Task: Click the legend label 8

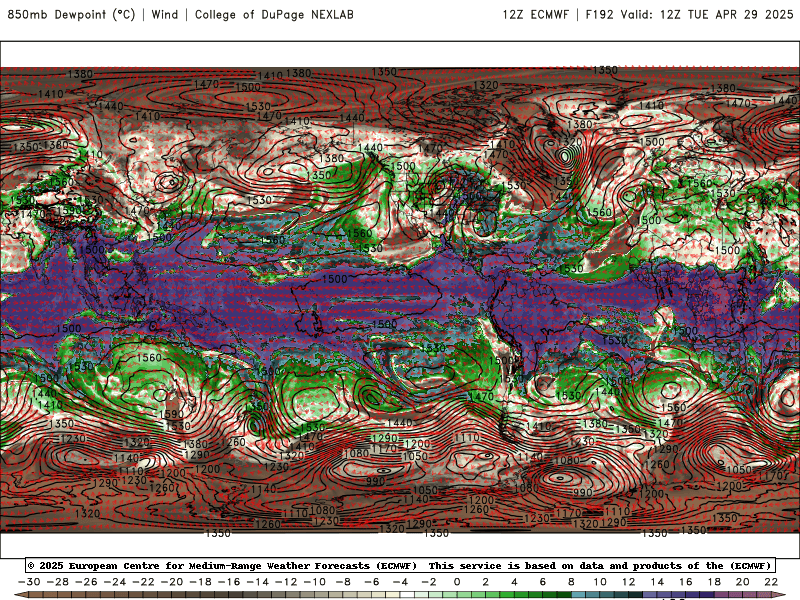Action: (571, 582)
